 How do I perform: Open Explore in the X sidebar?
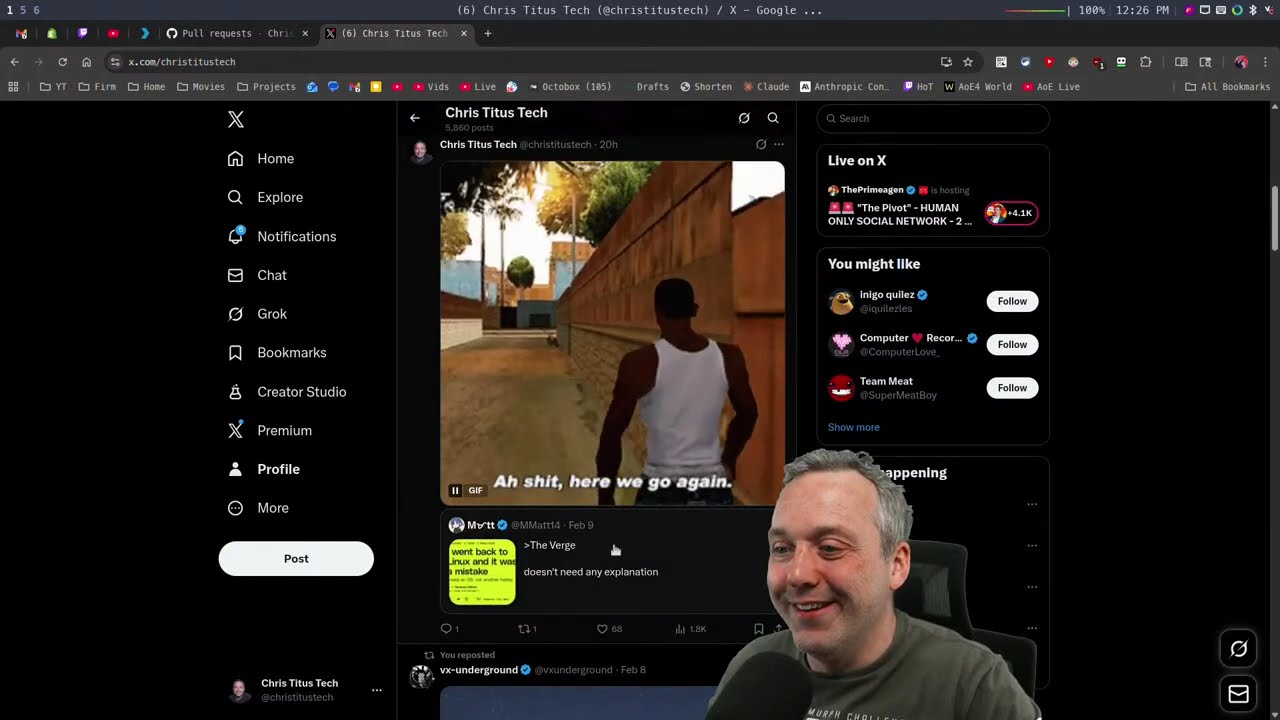[x=265, y=198]
